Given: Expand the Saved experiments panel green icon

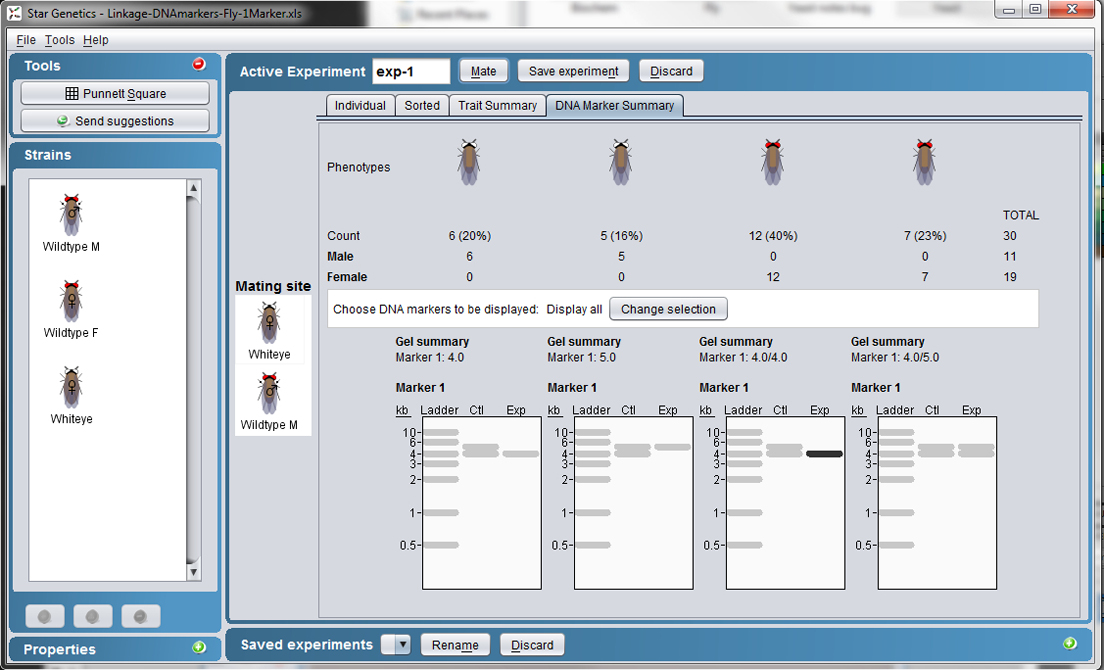Looking at the screenshot, I should [1070, 643].
